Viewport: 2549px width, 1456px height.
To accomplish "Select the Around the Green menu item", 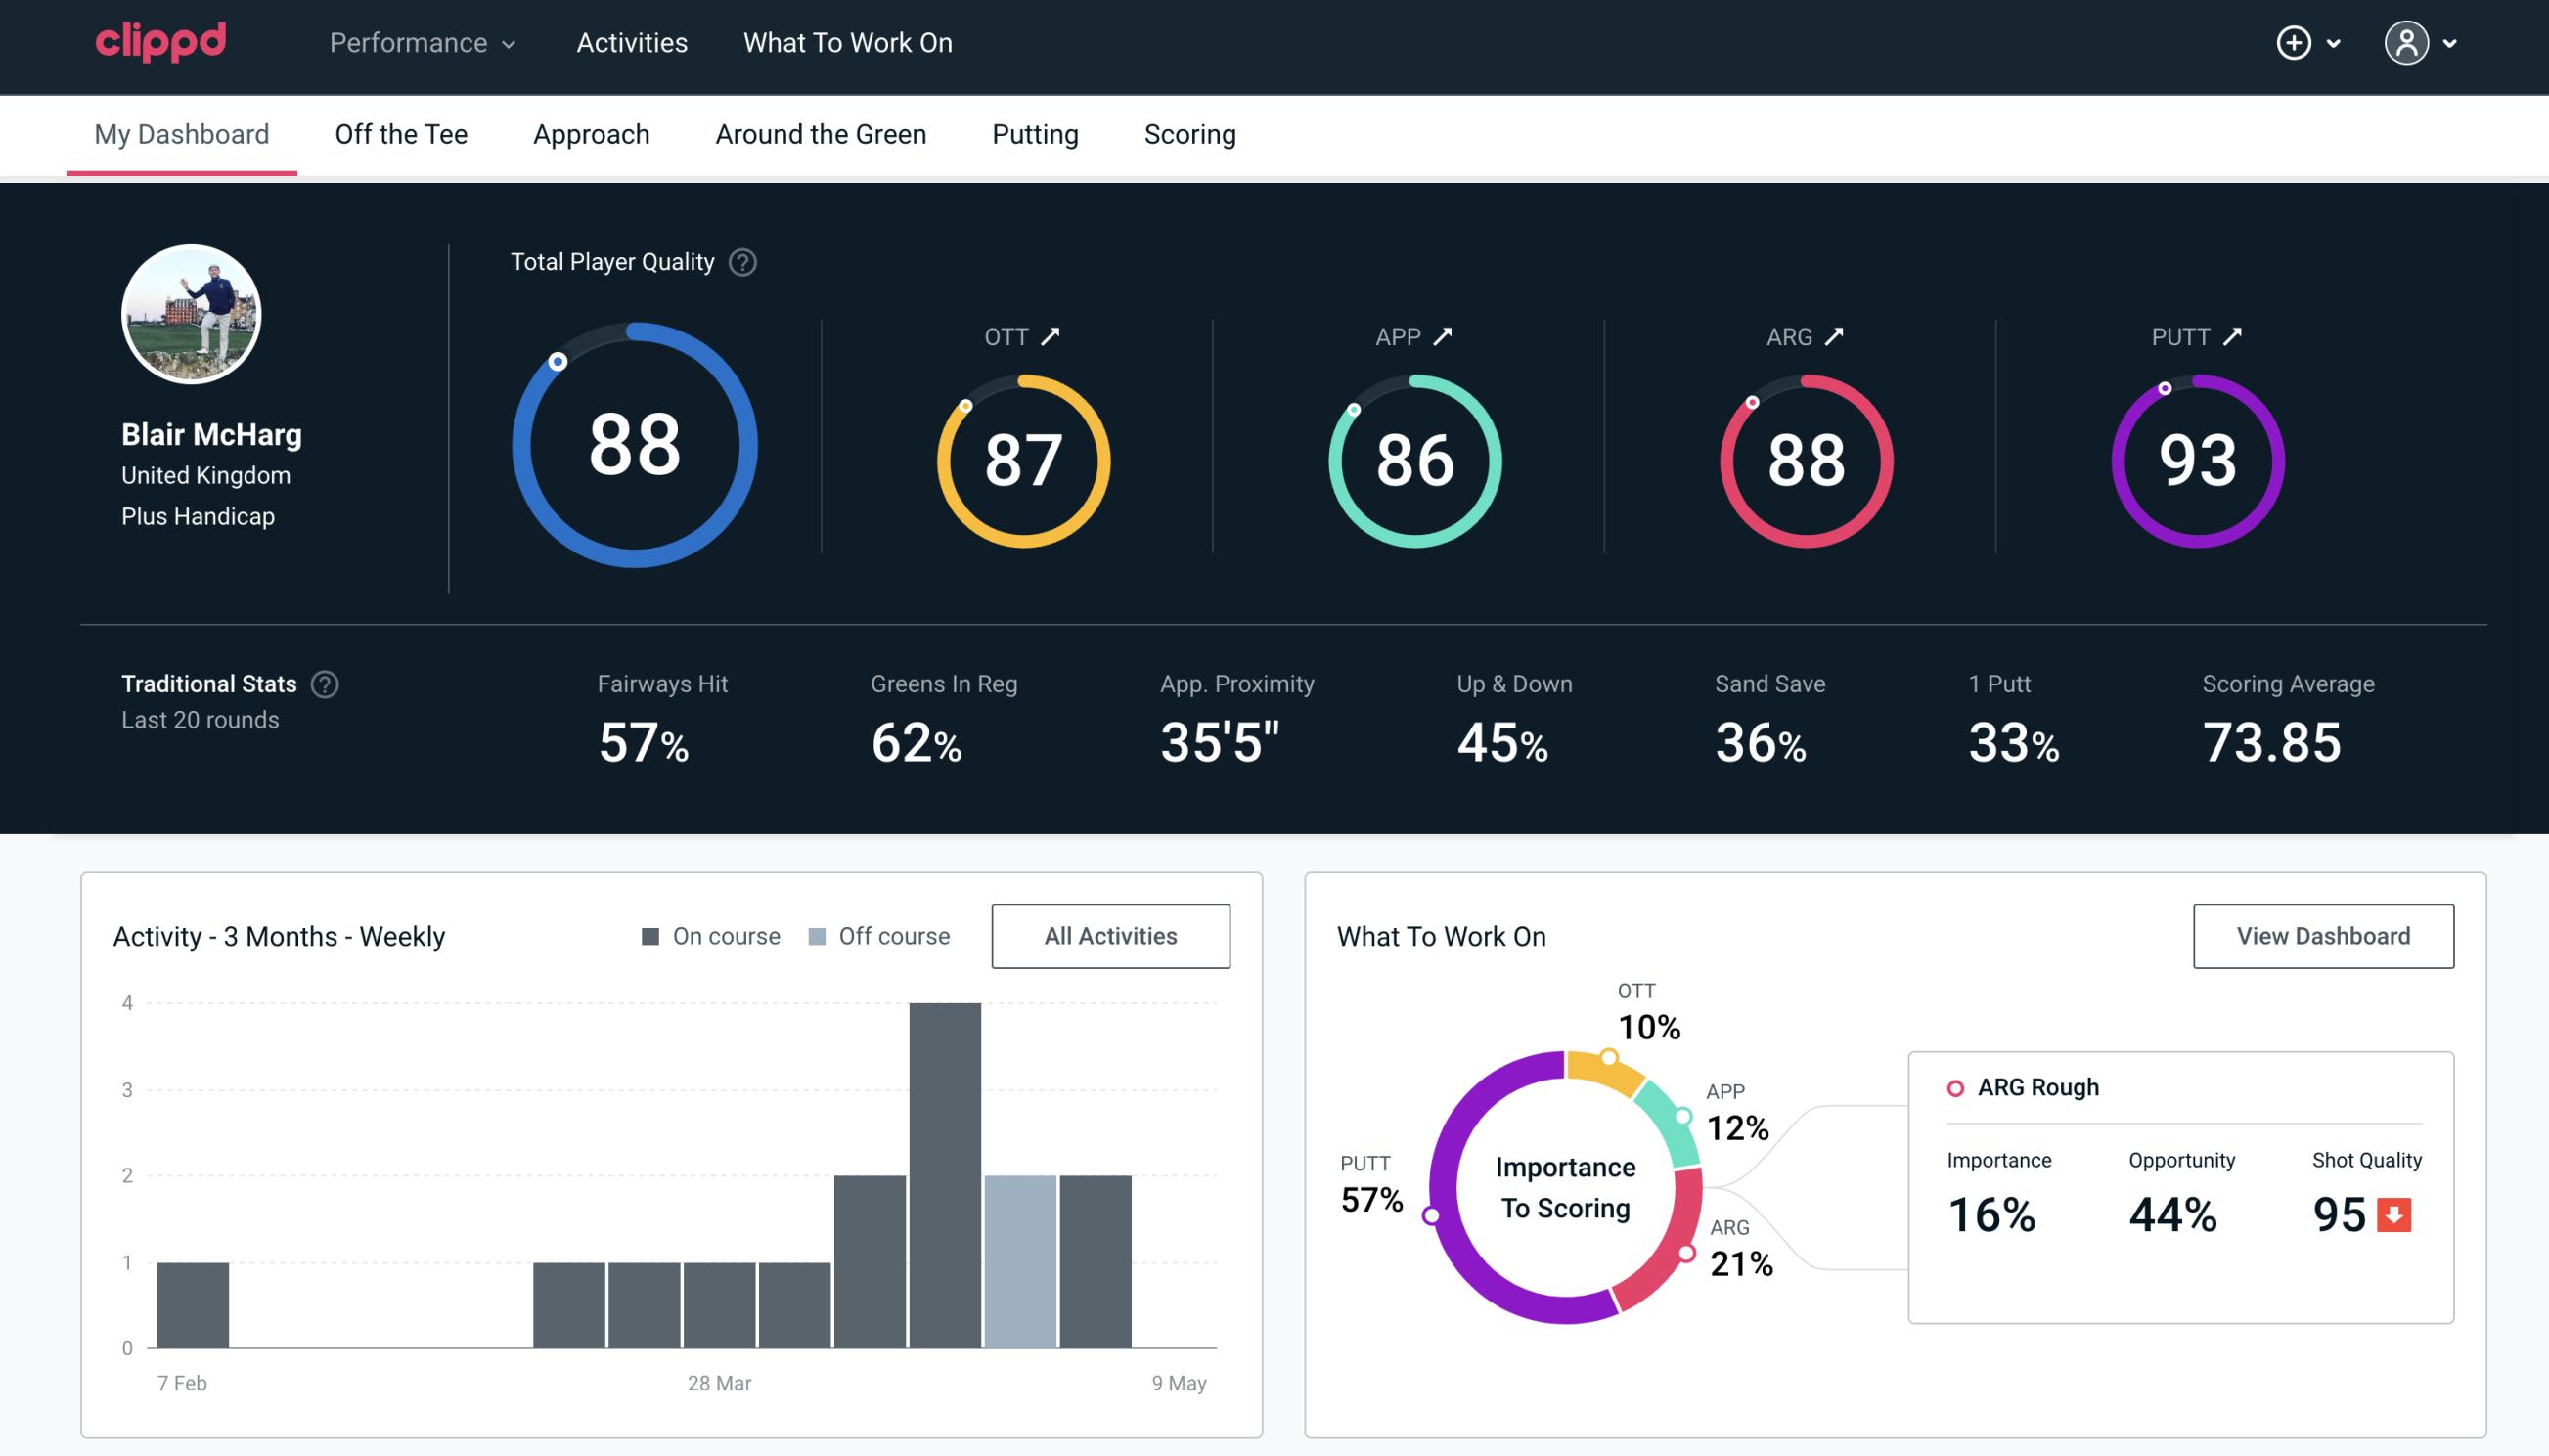I will click(x=821, y=133).
